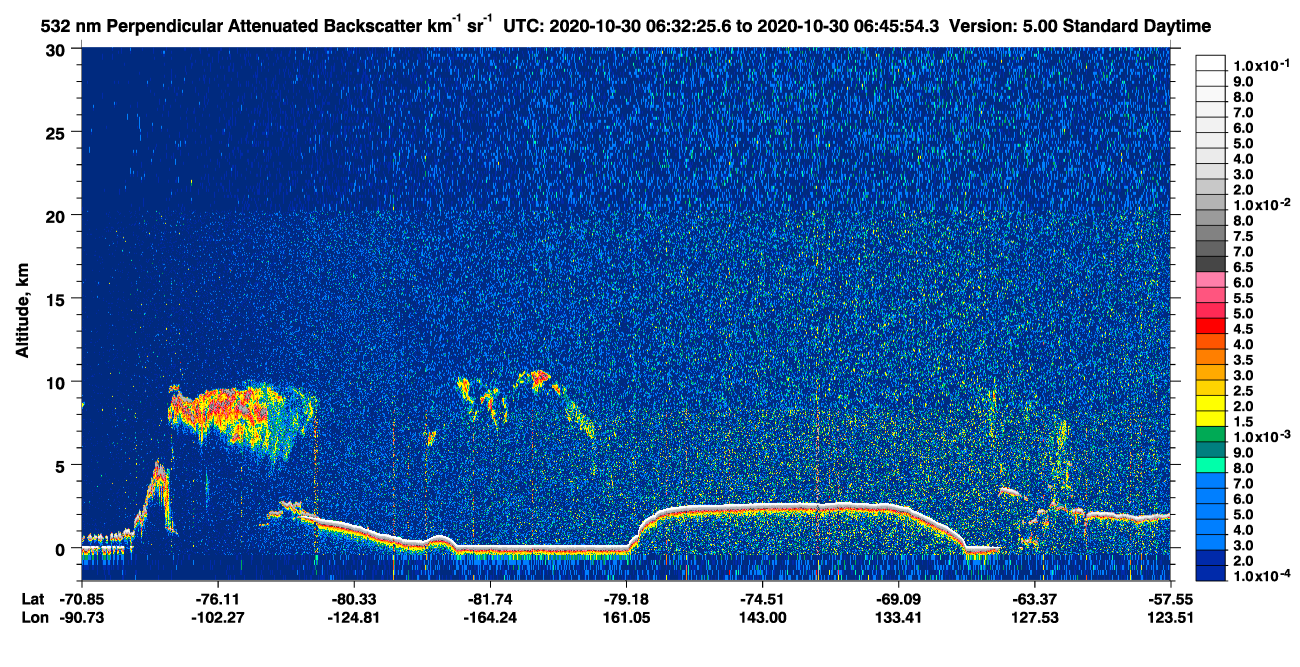Click longitude value '143.00'
Screen dimensions: 1300x667
click(x=762, y=618)
